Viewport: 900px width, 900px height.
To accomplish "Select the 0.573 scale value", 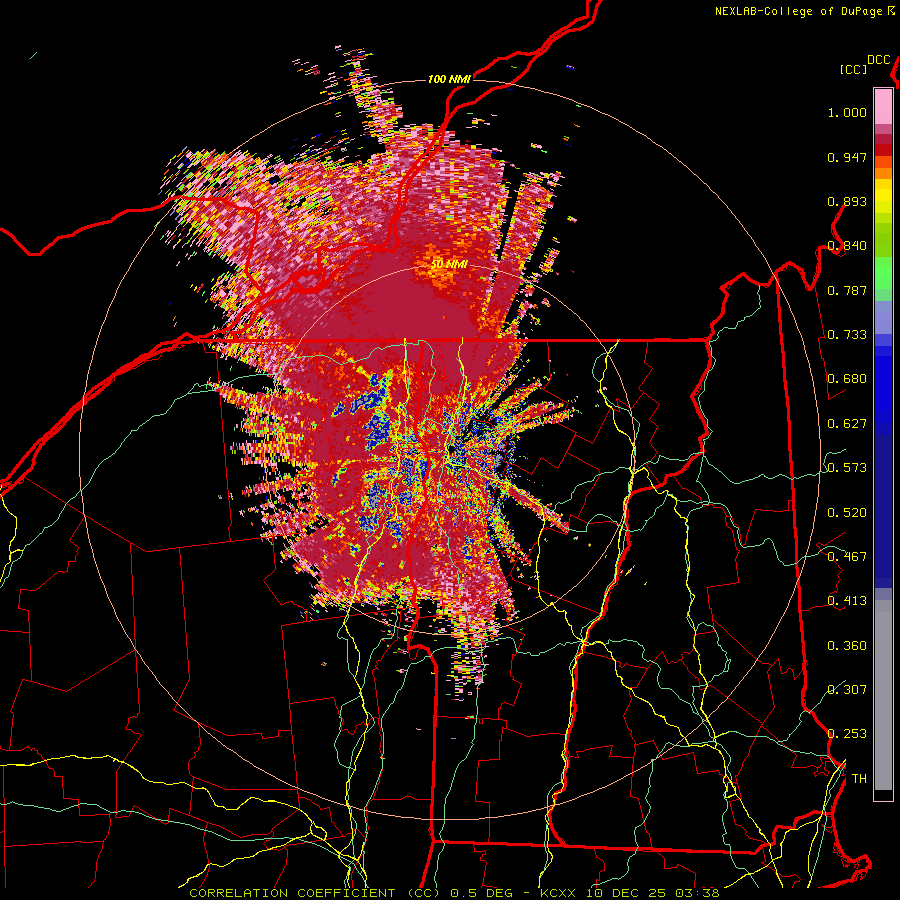I will (x=847, y=467).
